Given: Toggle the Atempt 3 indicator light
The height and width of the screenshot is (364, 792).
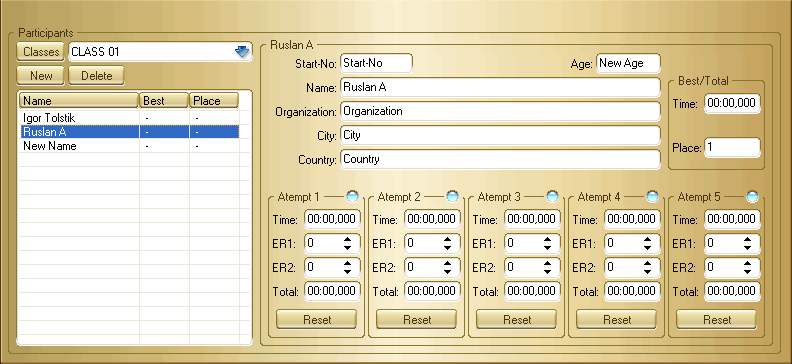Looking at the screenshot, I should (x=553, y=196).
